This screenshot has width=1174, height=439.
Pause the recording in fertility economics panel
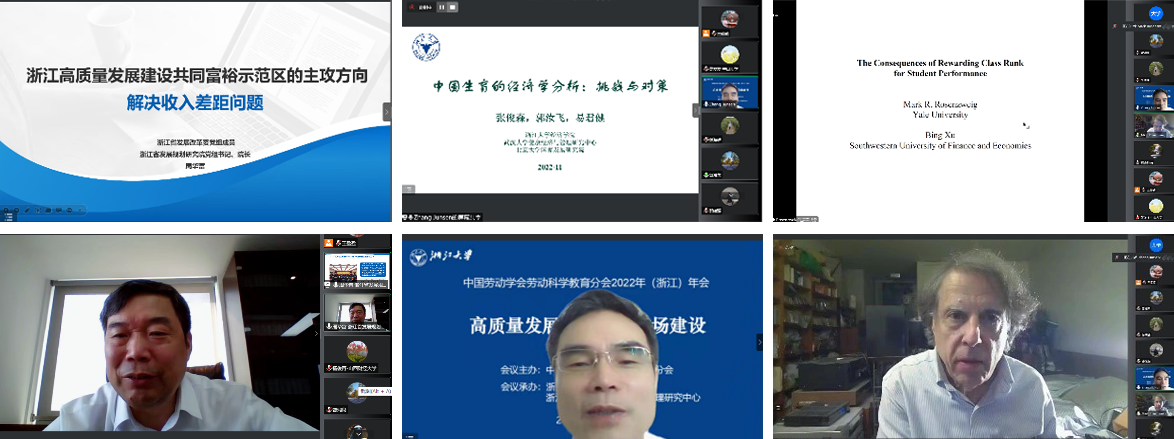coord(441,6)
